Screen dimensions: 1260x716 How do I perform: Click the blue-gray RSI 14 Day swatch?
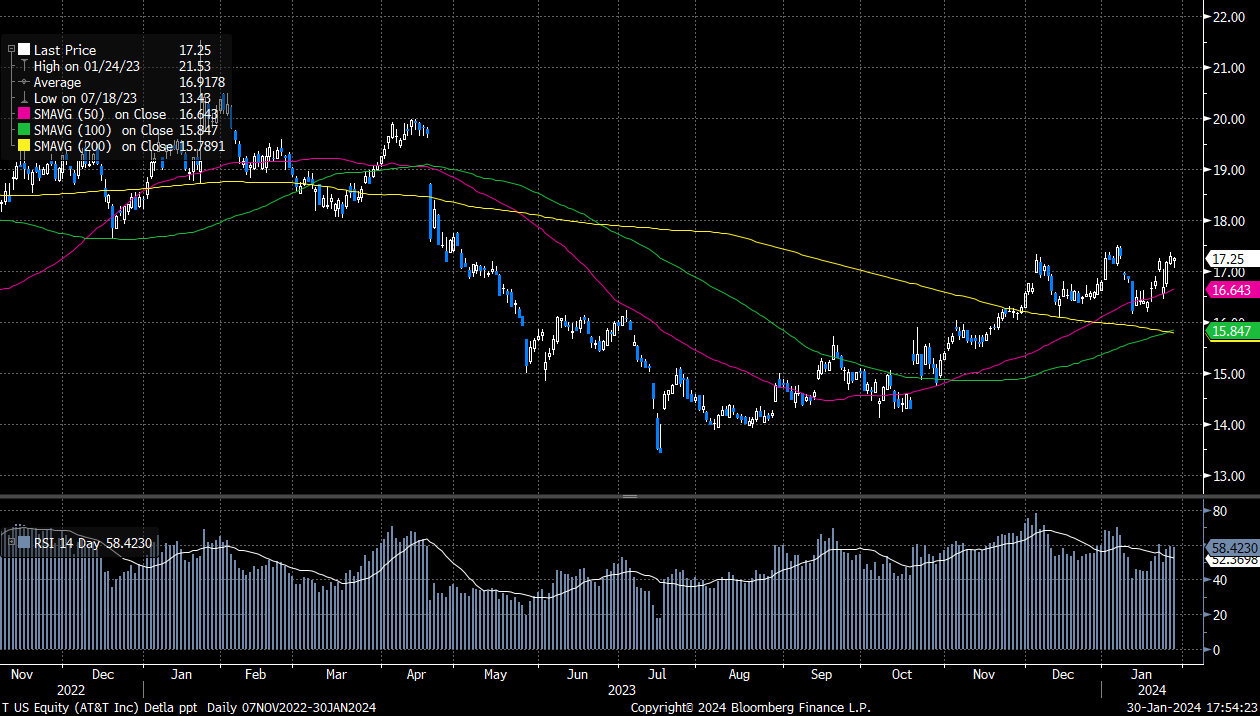tap(25, 544)
